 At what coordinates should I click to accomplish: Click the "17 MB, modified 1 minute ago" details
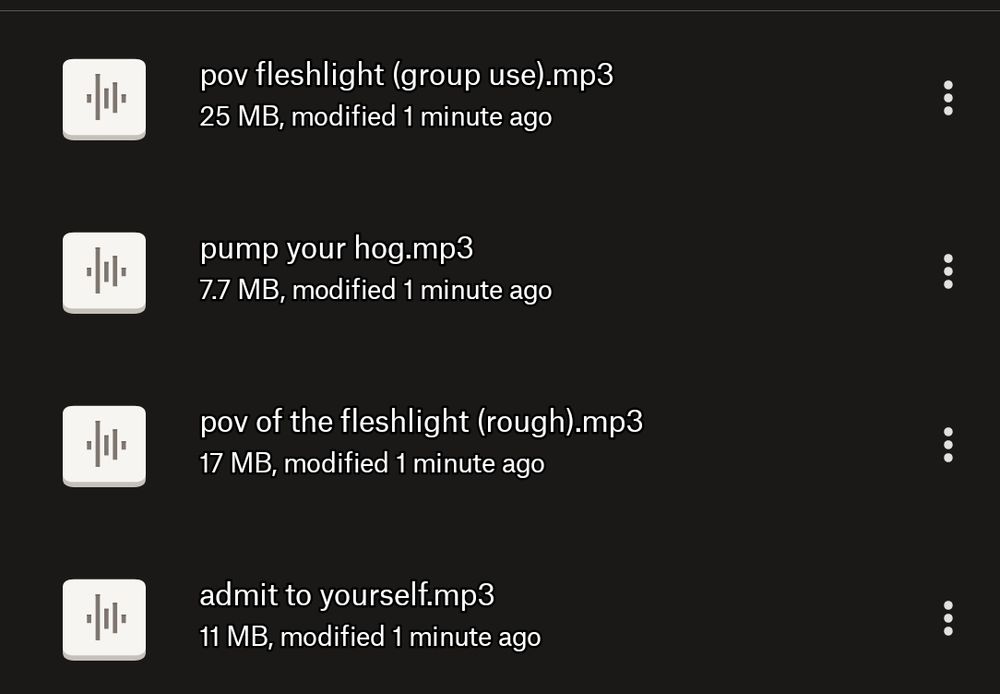pyautogui.click(x=372, y=464)
